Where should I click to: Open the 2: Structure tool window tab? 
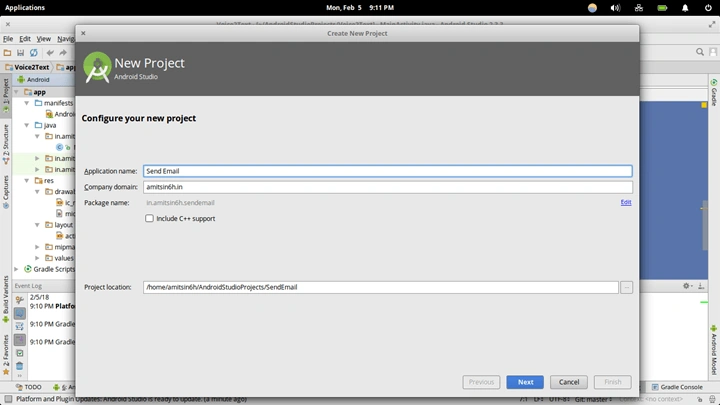(6, 145)
